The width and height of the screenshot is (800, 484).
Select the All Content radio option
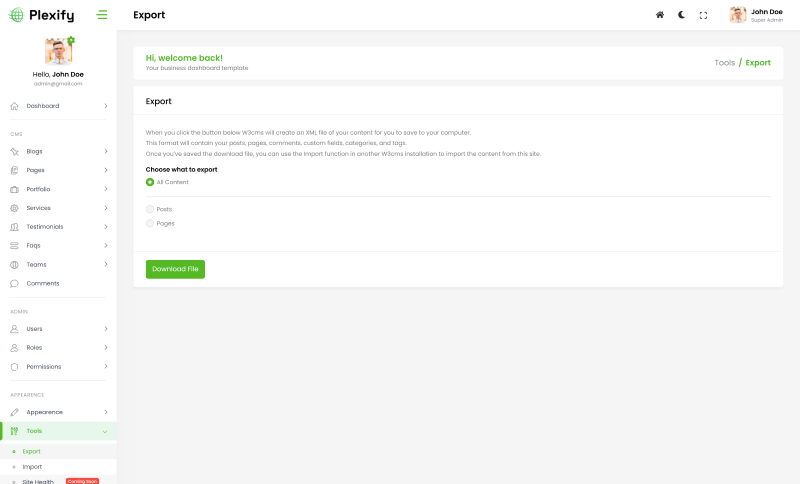150,182
